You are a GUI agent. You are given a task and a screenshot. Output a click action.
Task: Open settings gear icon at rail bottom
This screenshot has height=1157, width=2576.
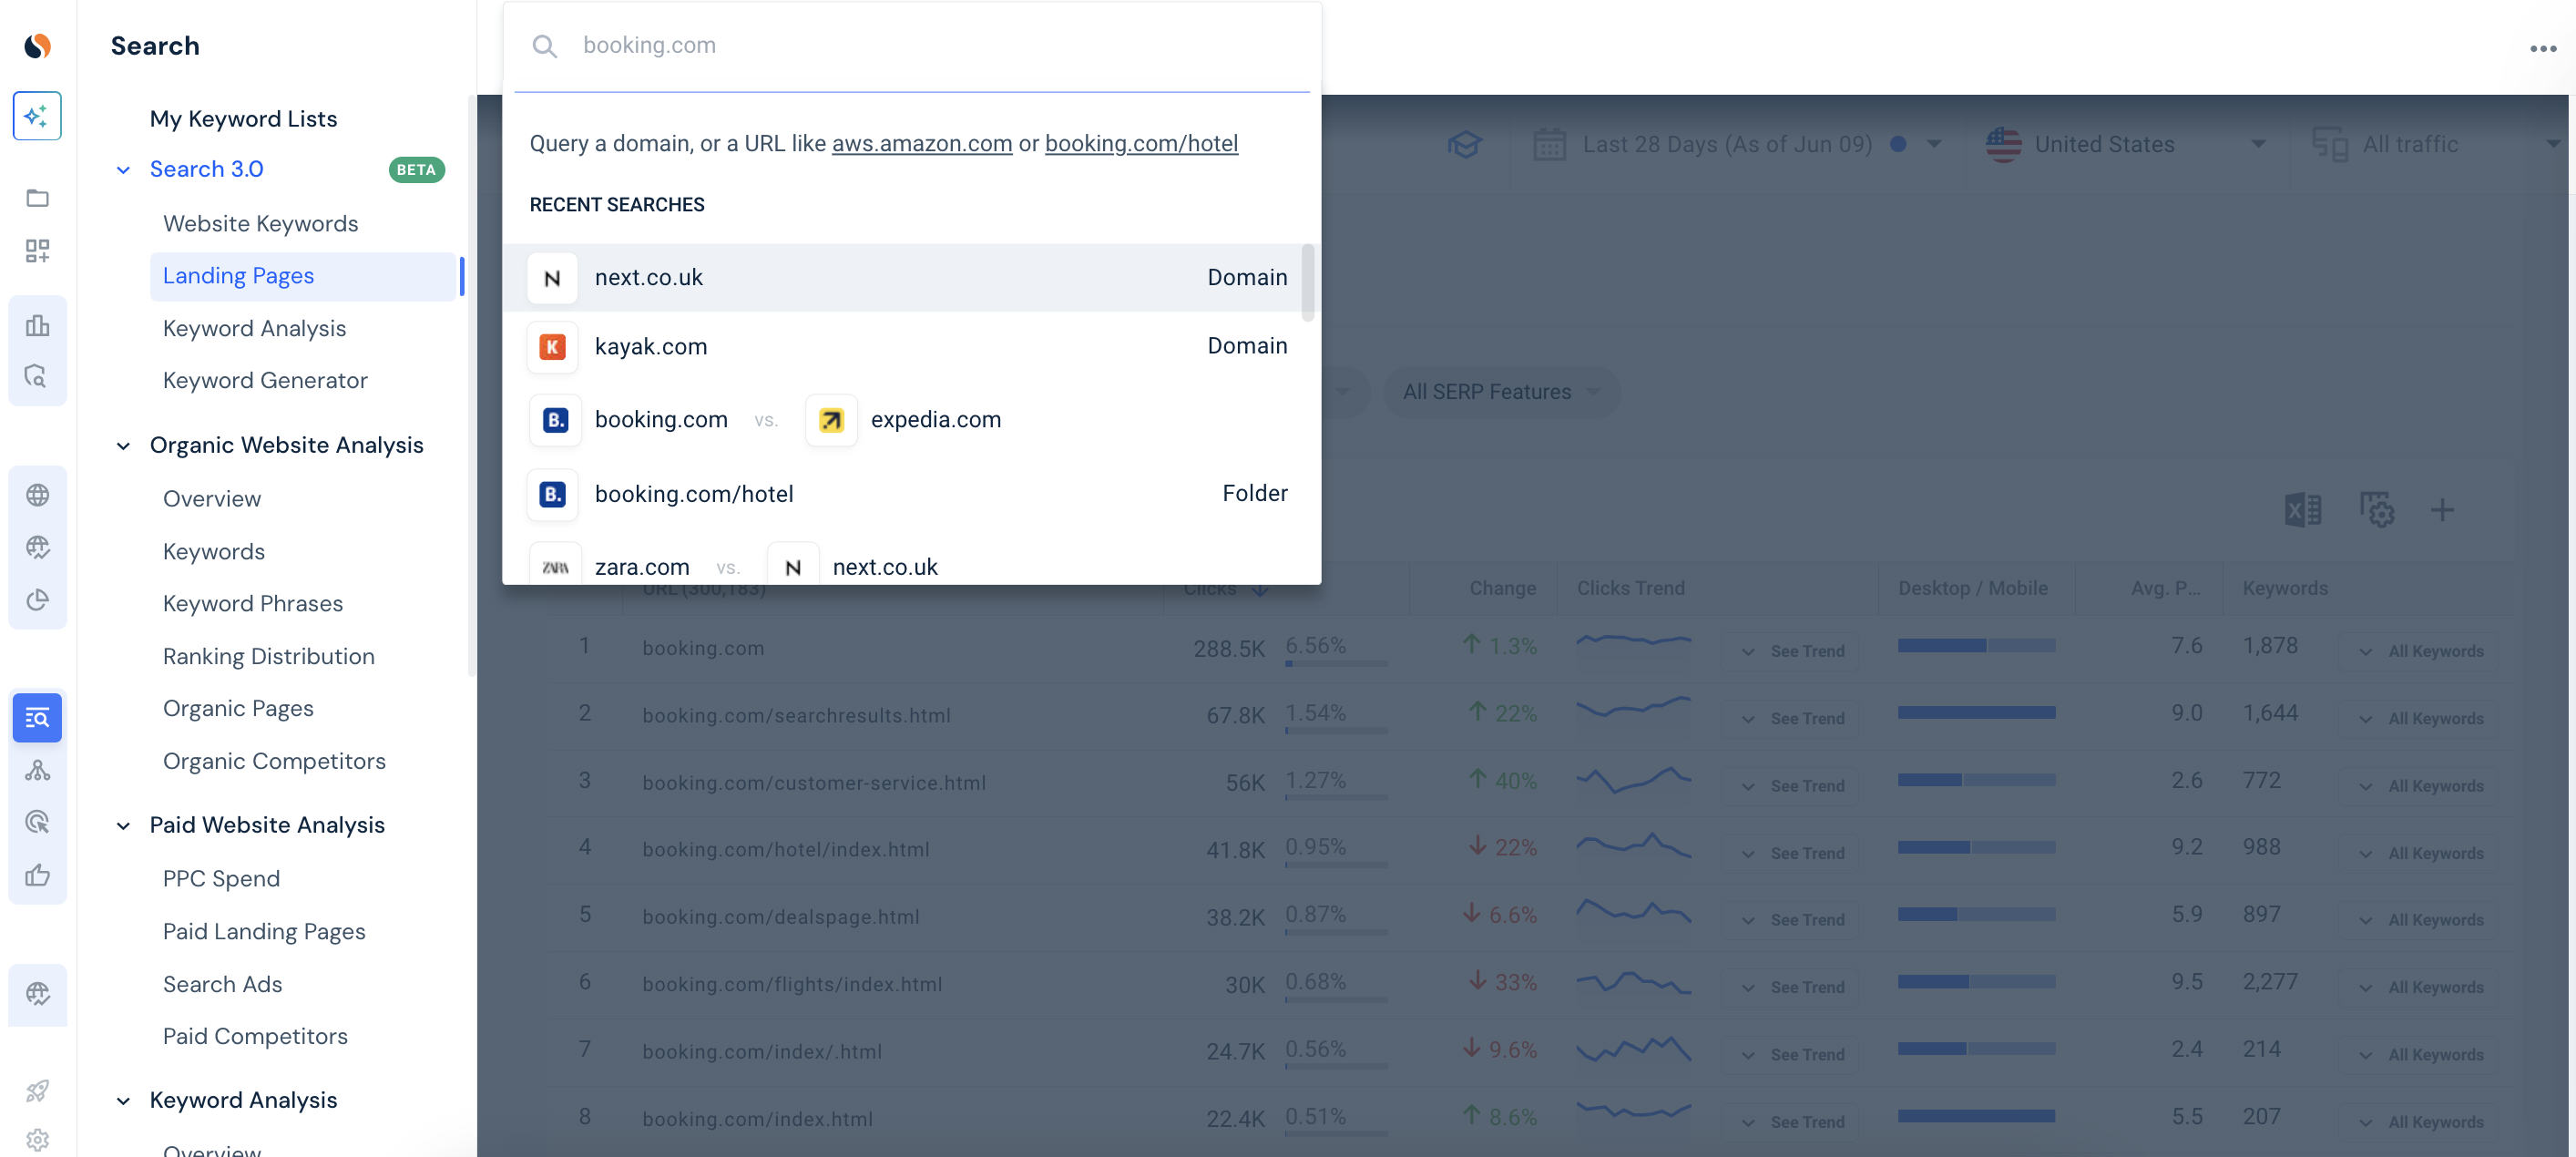click(x=37, y=1140)
